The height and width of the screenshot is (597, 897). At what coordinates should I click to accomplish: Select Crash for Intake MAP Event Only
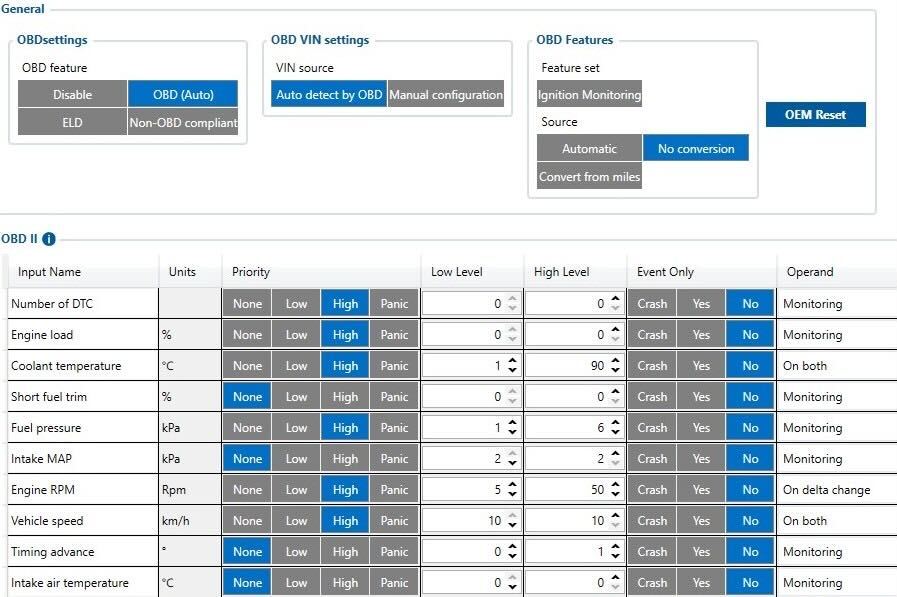[x=652, y=459]
